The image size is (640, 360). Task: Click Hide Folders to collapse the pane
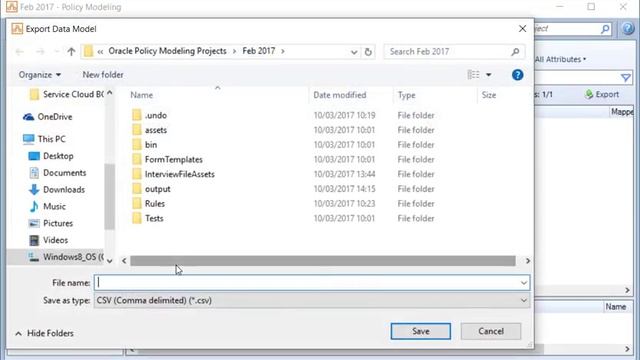point(44,333)
